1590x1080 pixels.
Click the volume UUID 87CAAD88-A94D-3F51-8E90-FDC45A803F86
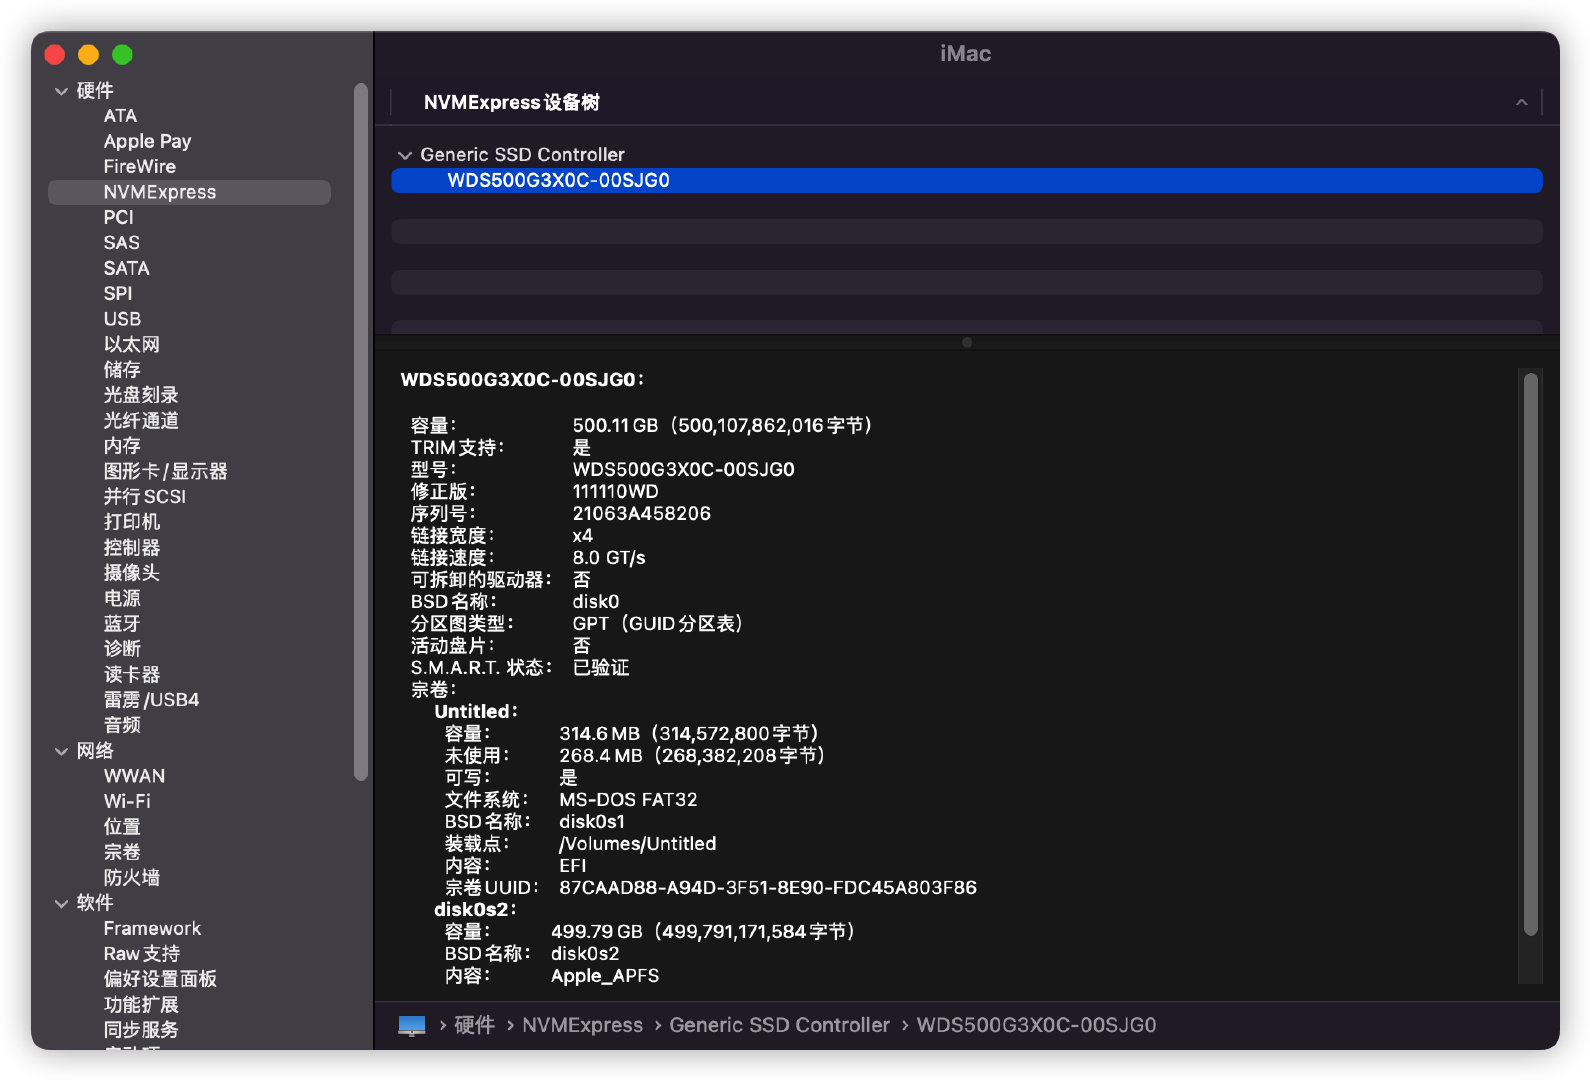coord(768,888)
